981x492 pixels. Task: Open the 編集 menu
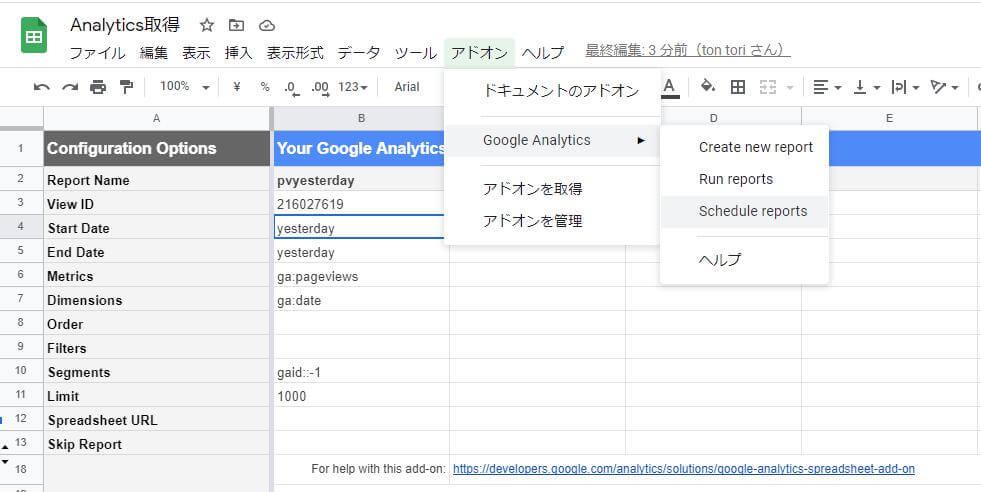pyautogui.click(x=154, y=53)
